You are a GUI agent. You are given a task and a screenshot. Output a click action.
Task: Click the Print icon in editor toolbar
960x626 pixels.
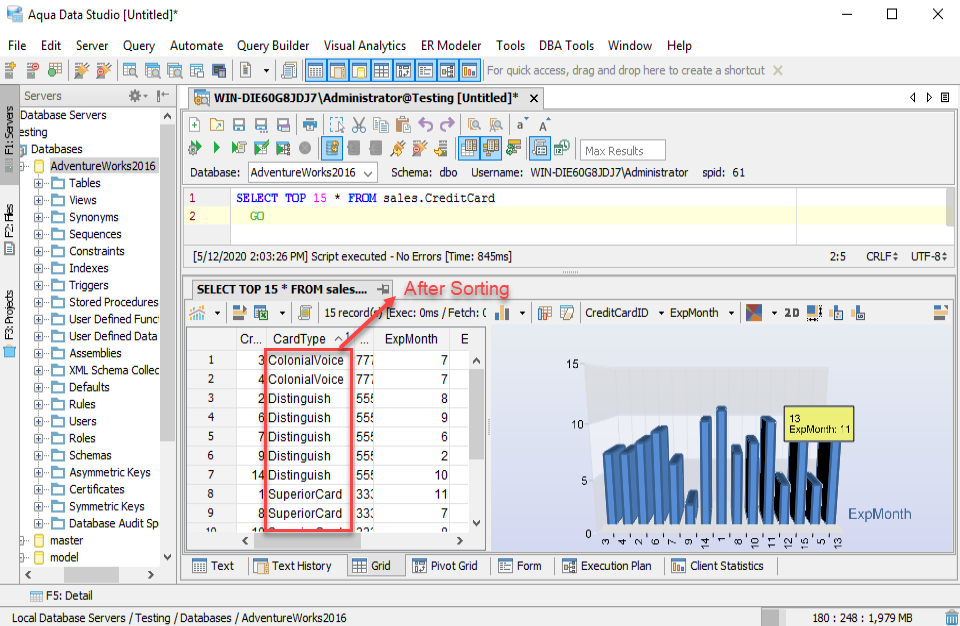click(310, 125)
